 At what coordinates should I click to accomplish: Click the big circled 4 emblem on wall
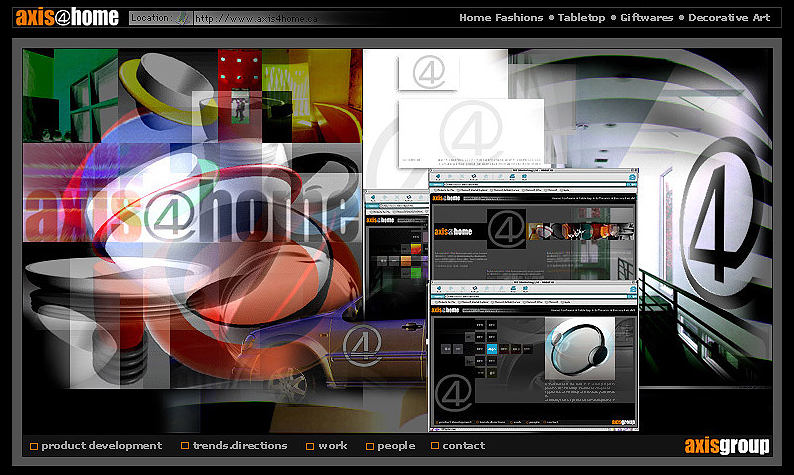pos(722,223)
